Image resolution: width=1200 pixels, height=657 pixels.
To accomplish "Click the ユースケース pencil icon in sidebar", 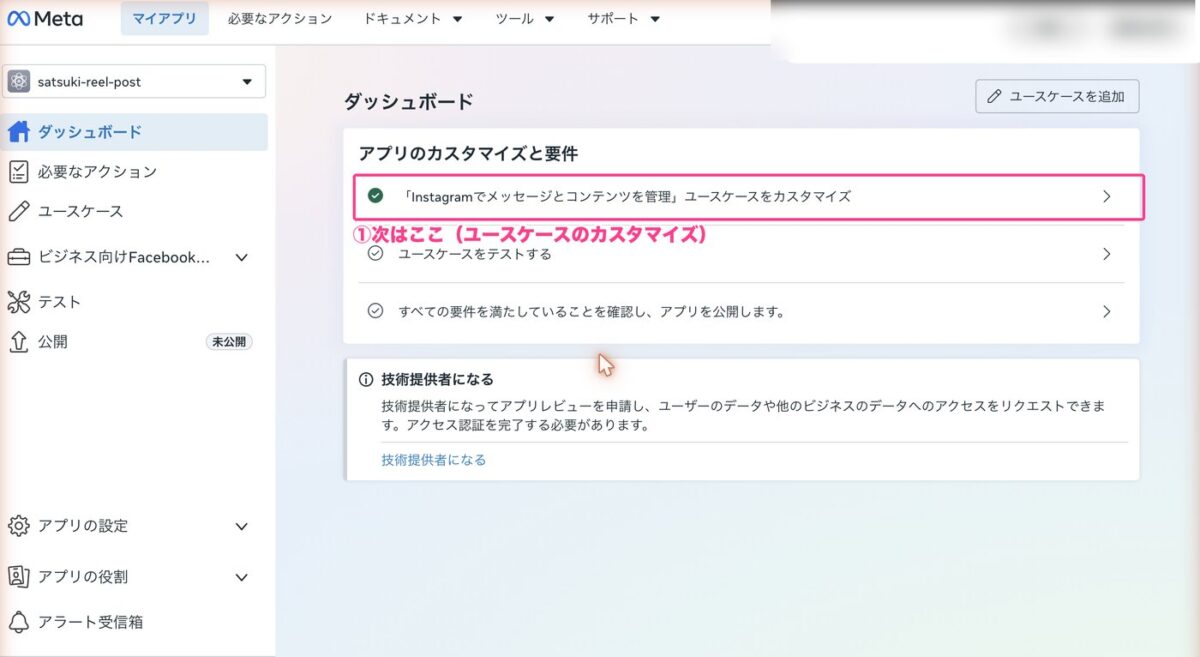I will [x=18, y=212].
